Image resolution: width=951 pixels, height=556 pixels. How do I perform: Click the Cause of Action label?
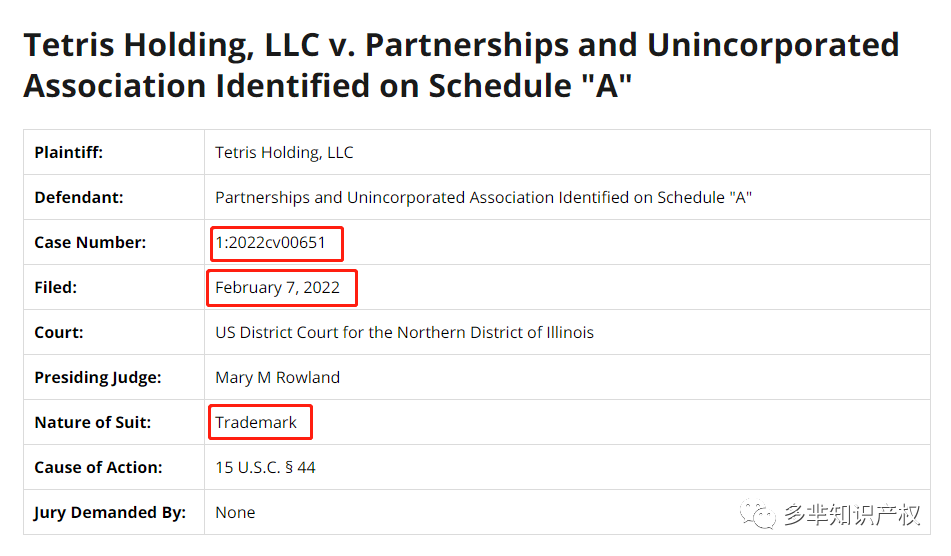[98, 467]
